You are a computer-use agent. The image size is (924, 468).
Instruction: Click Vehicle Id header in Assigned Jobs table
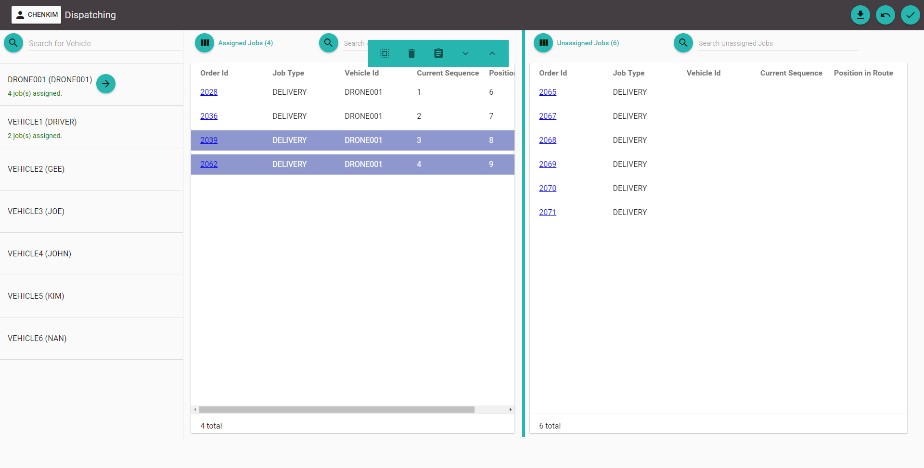point(361,73)
